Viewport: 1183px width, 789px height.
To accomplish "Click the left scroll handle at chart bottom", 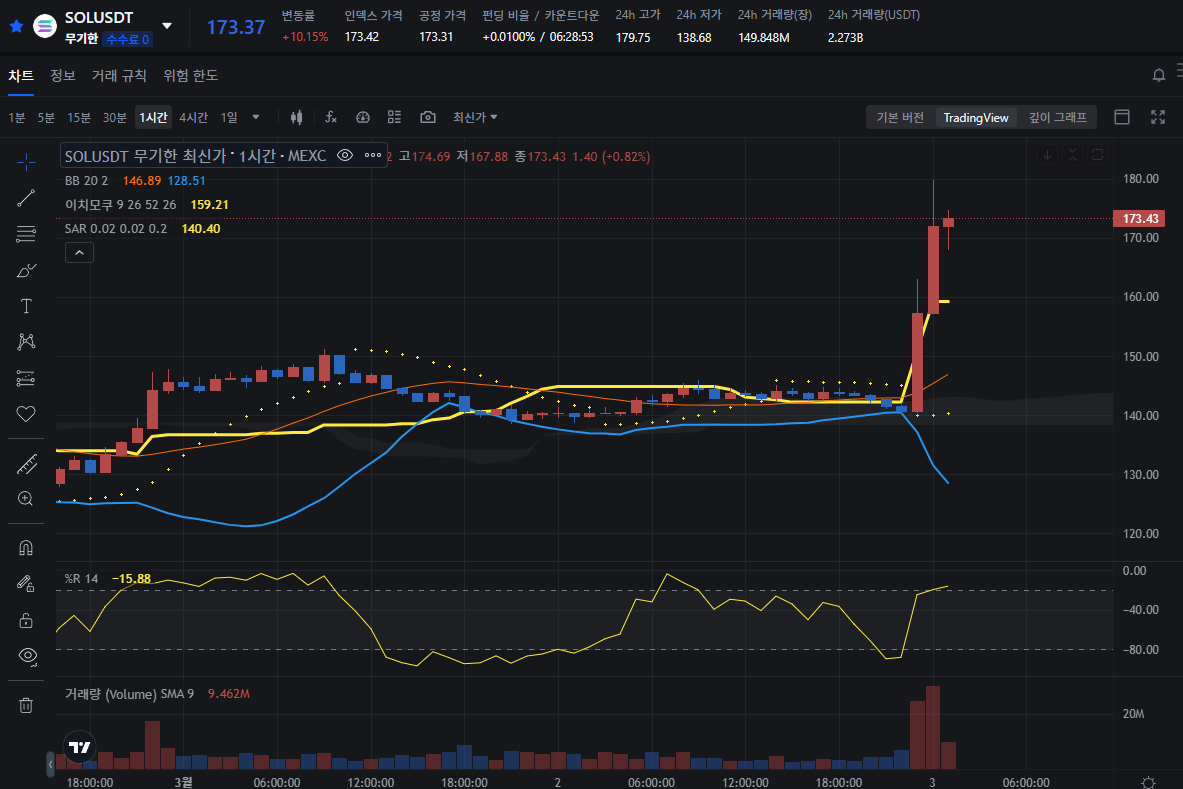I will 51,764.
